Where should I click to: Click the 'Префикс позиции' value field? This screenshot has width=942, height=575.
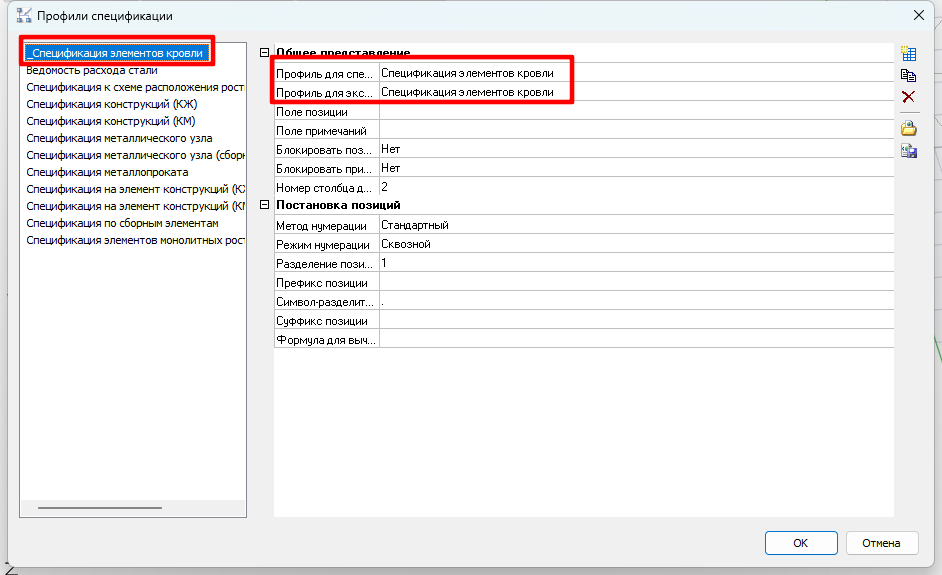coord(635,283)
